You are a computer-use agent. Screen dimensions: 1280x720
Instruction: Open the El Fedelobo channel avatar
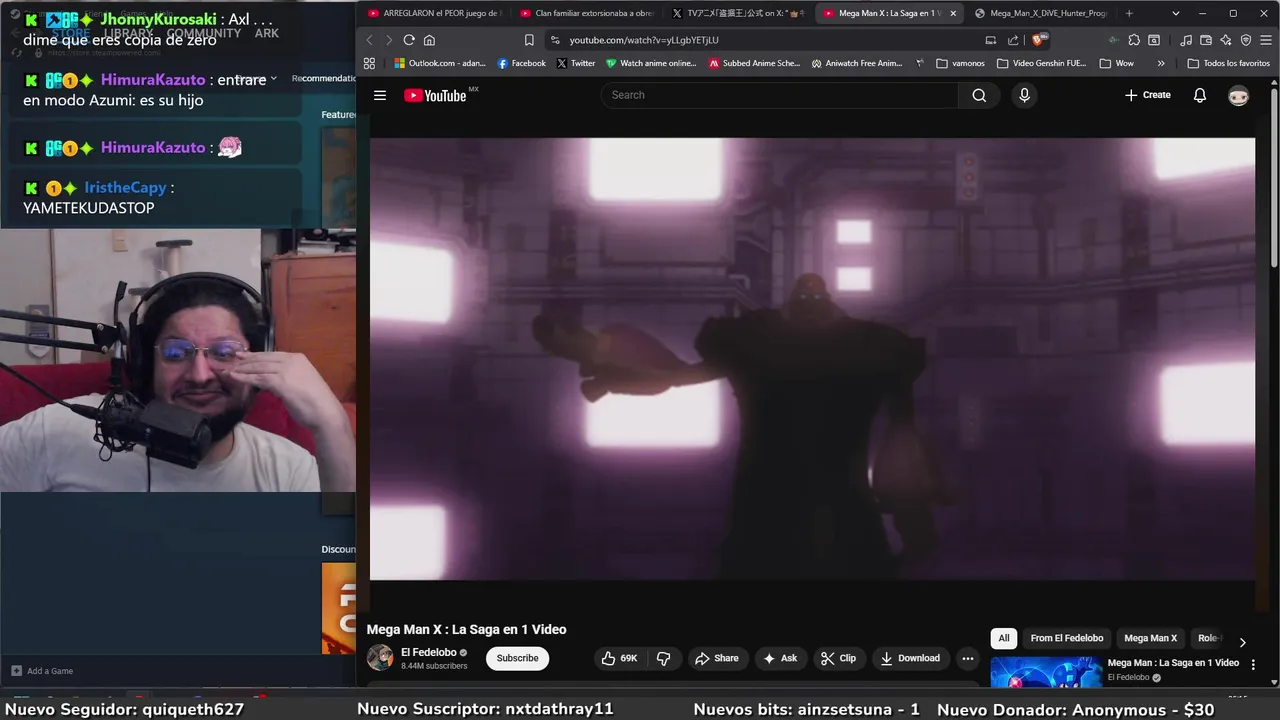[380, 657]
